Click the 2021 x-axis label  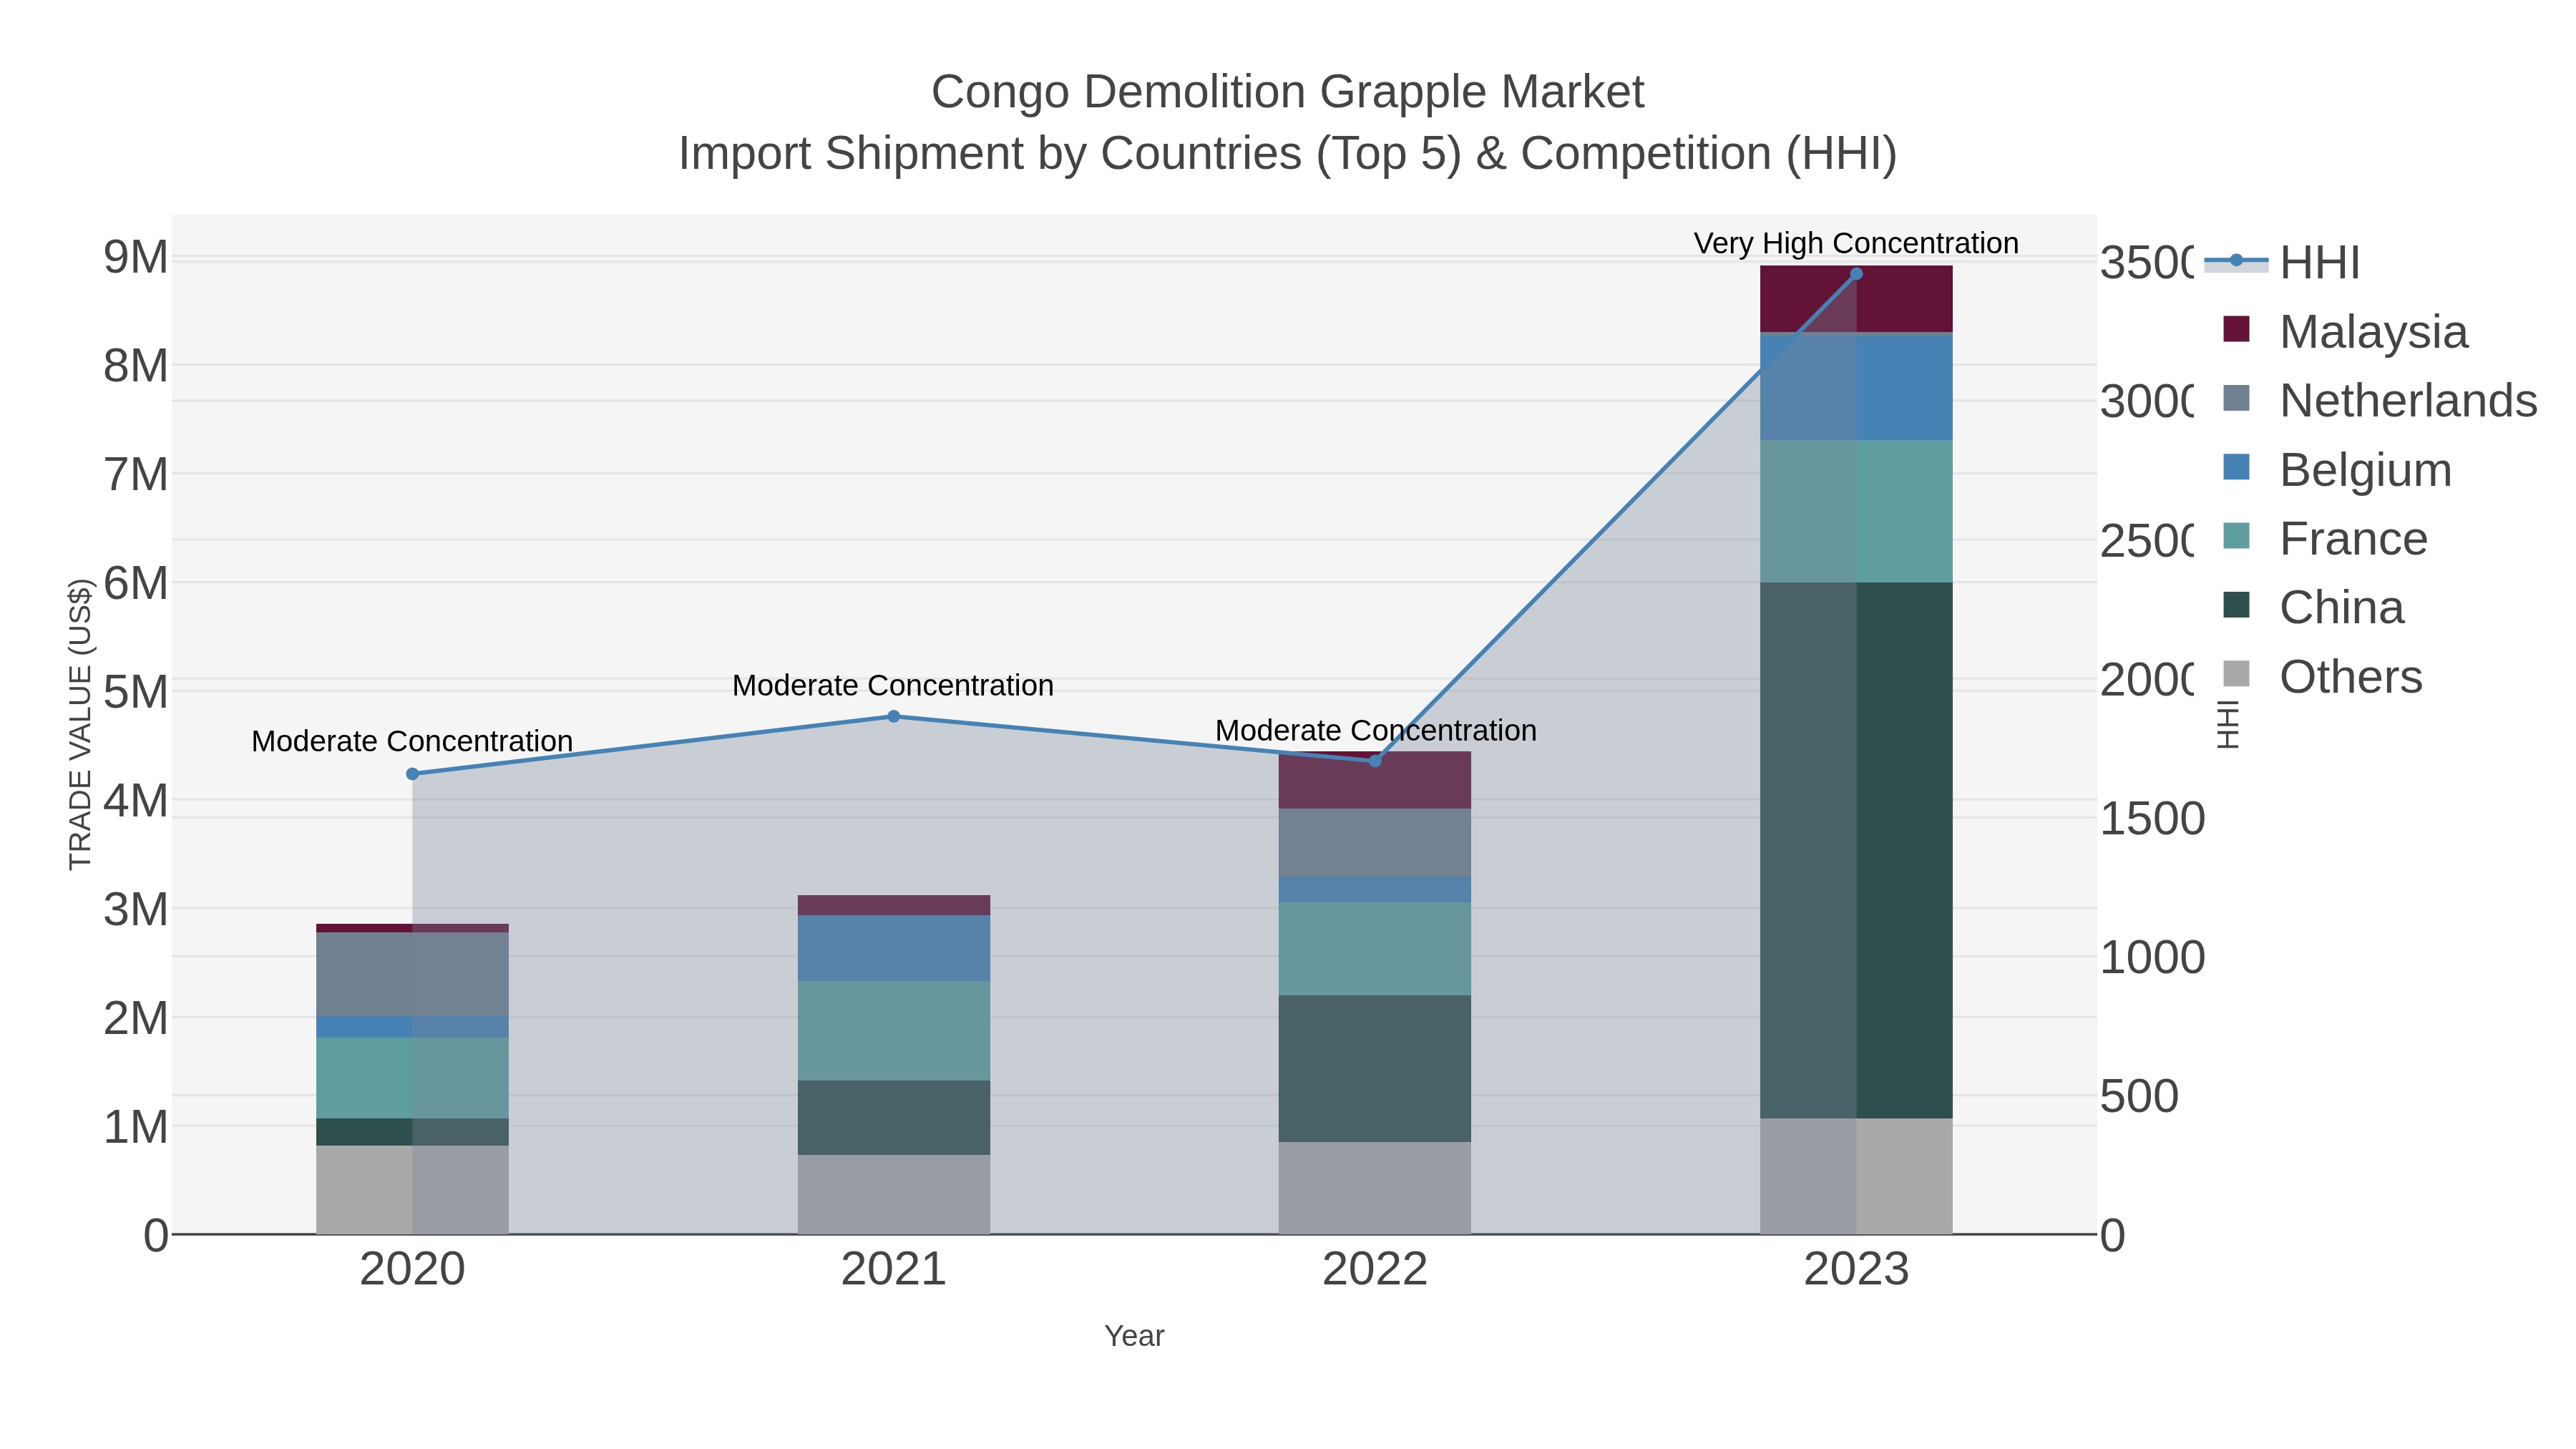(x=894, y=1270)
